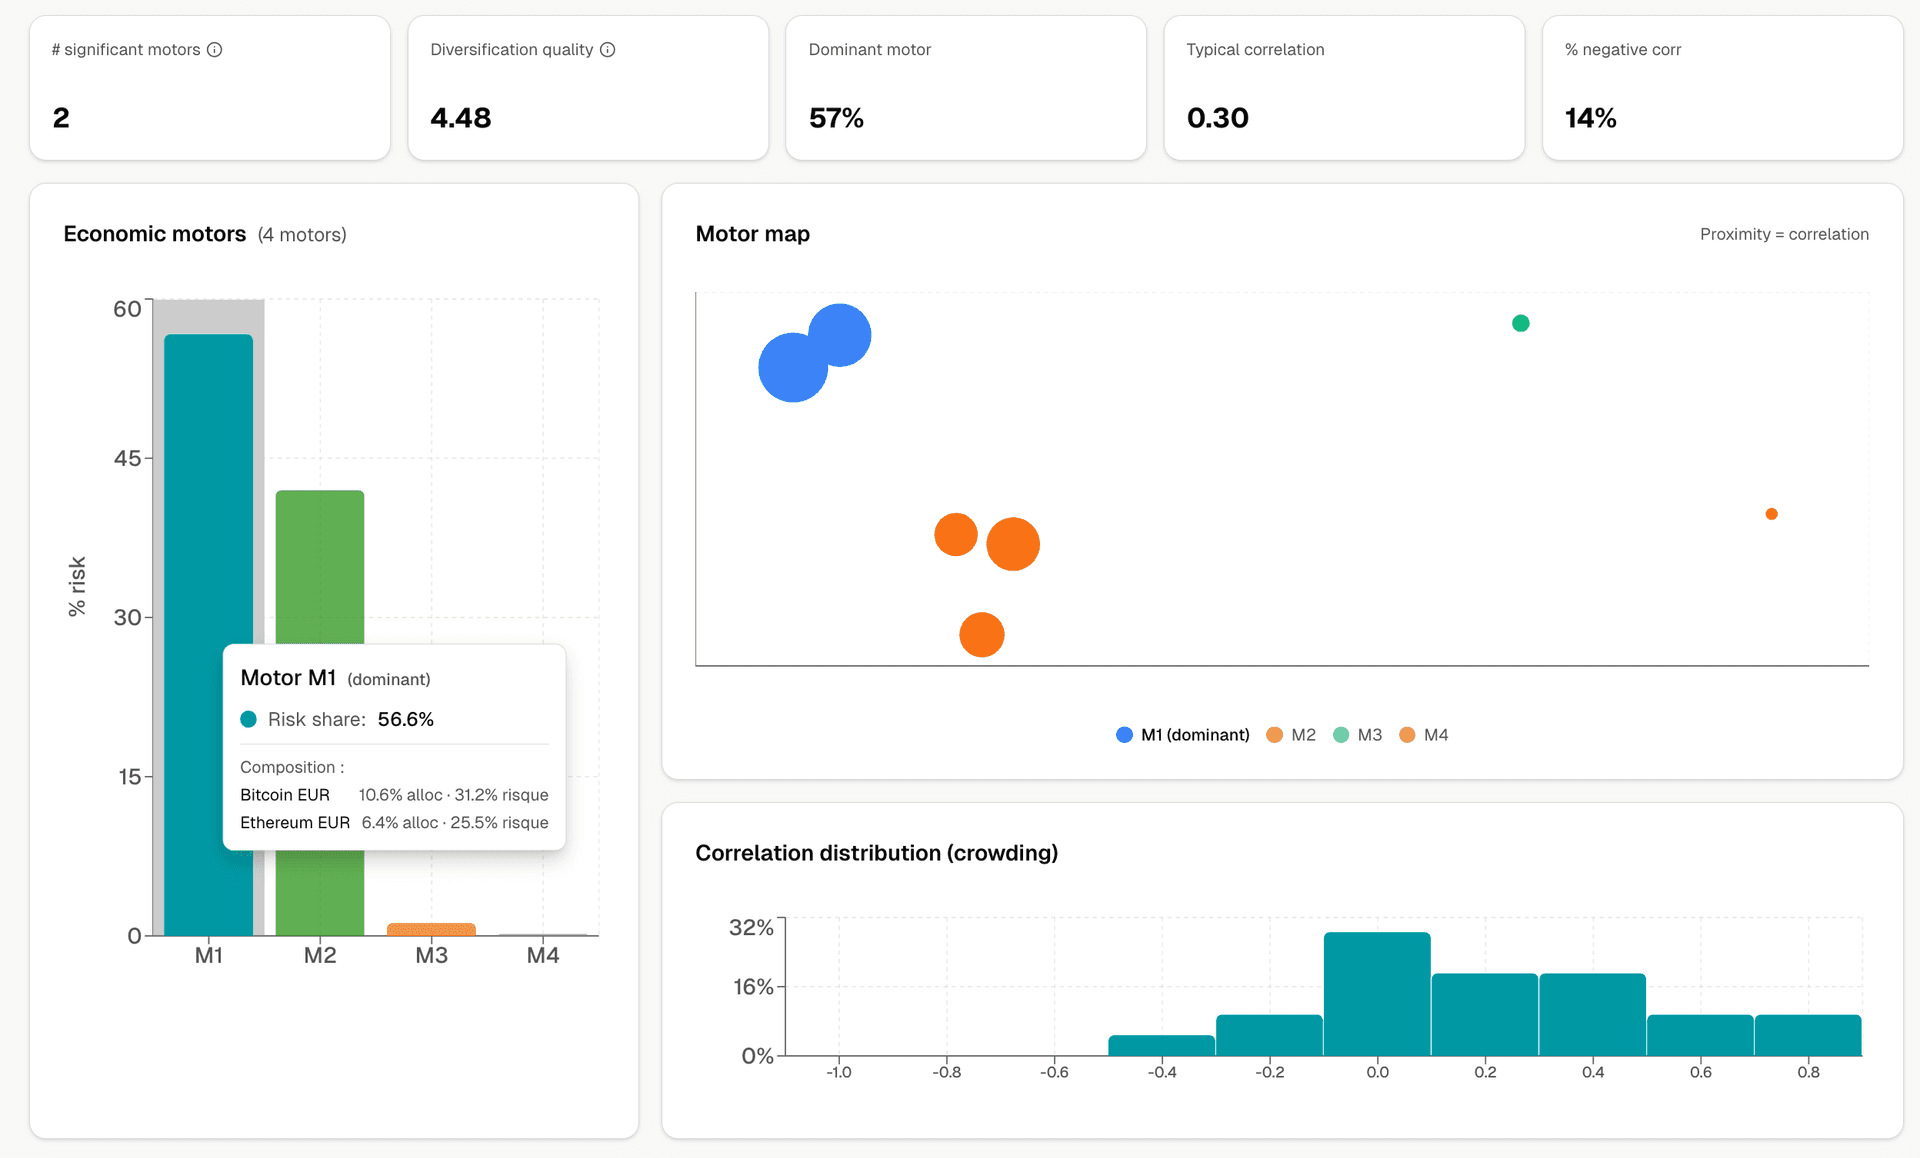Viewport: 1920px width, 1158px height.
Task: Click the Typical correlation card
Action: tap(1343, 88)
